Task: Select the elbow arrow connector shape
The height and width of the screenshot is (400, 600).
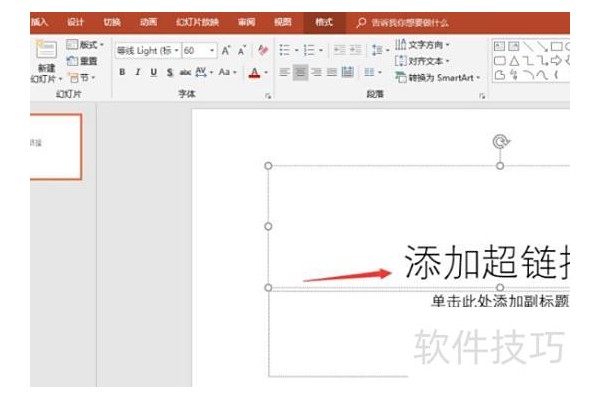Action: [542, 60]
